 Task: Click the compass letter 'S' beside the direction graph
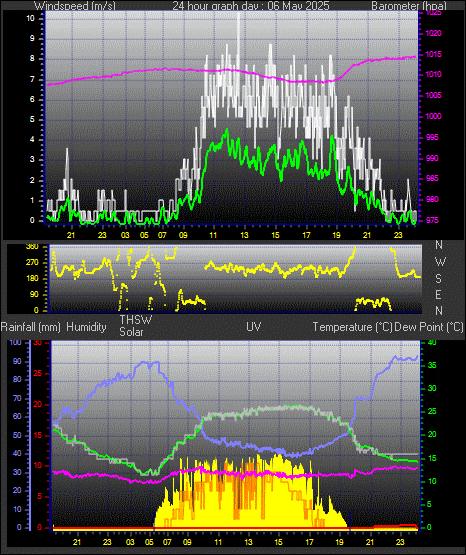(x=438, y=279)
